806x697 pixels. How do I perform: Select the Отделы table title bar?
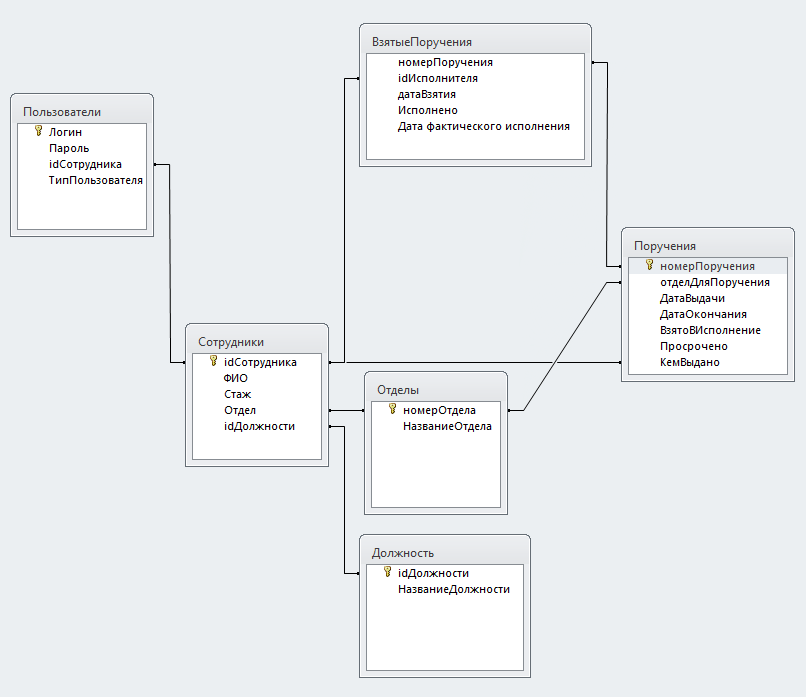point(435,390)
